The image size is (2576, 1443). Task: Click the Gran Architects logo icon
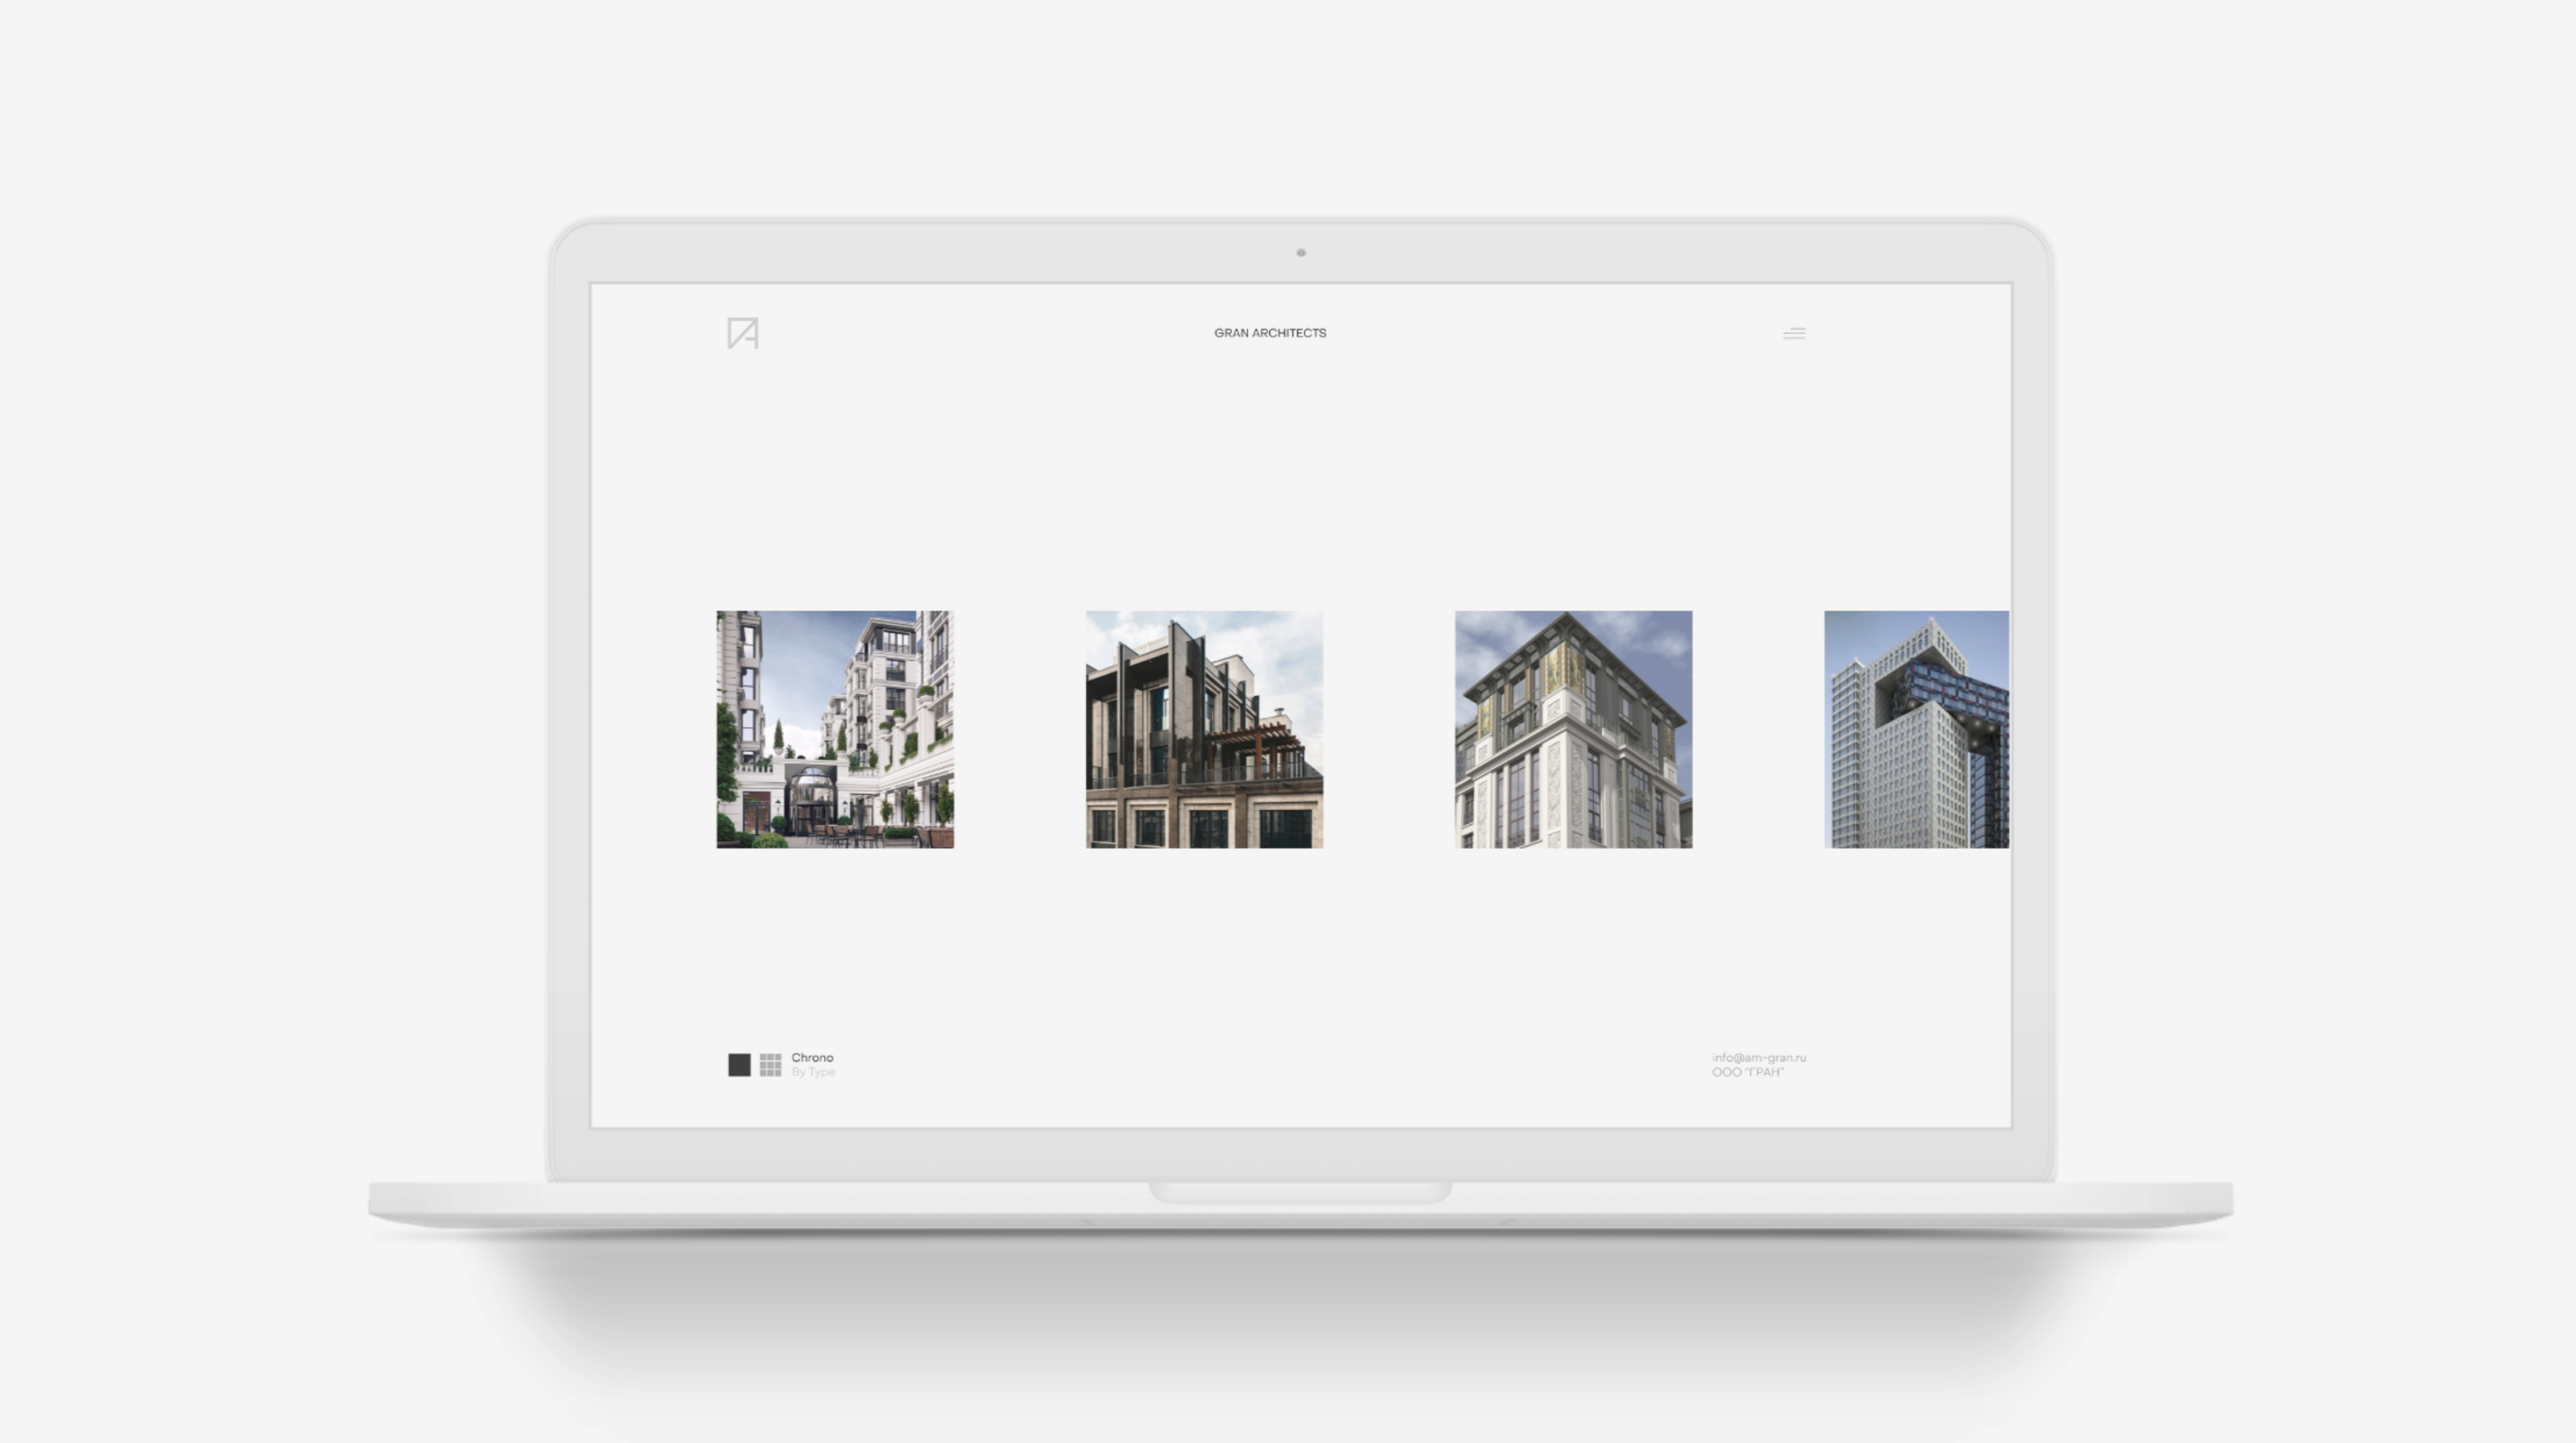(742, 333)
